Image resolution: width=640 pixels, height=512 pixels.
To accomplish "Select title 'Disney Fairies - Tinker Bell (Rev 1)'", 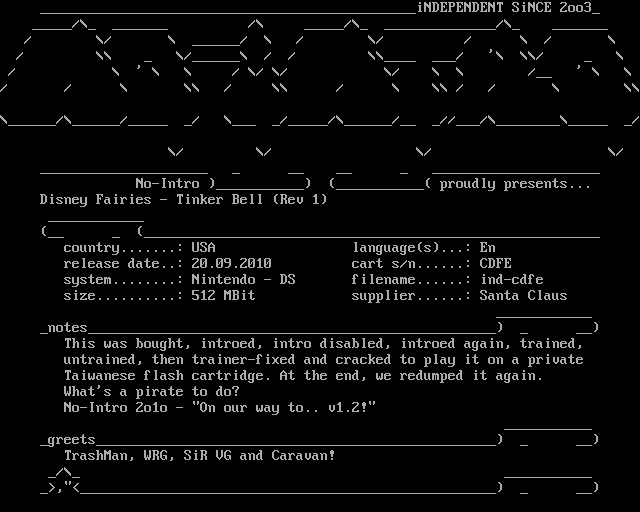I will pos(184,200).
